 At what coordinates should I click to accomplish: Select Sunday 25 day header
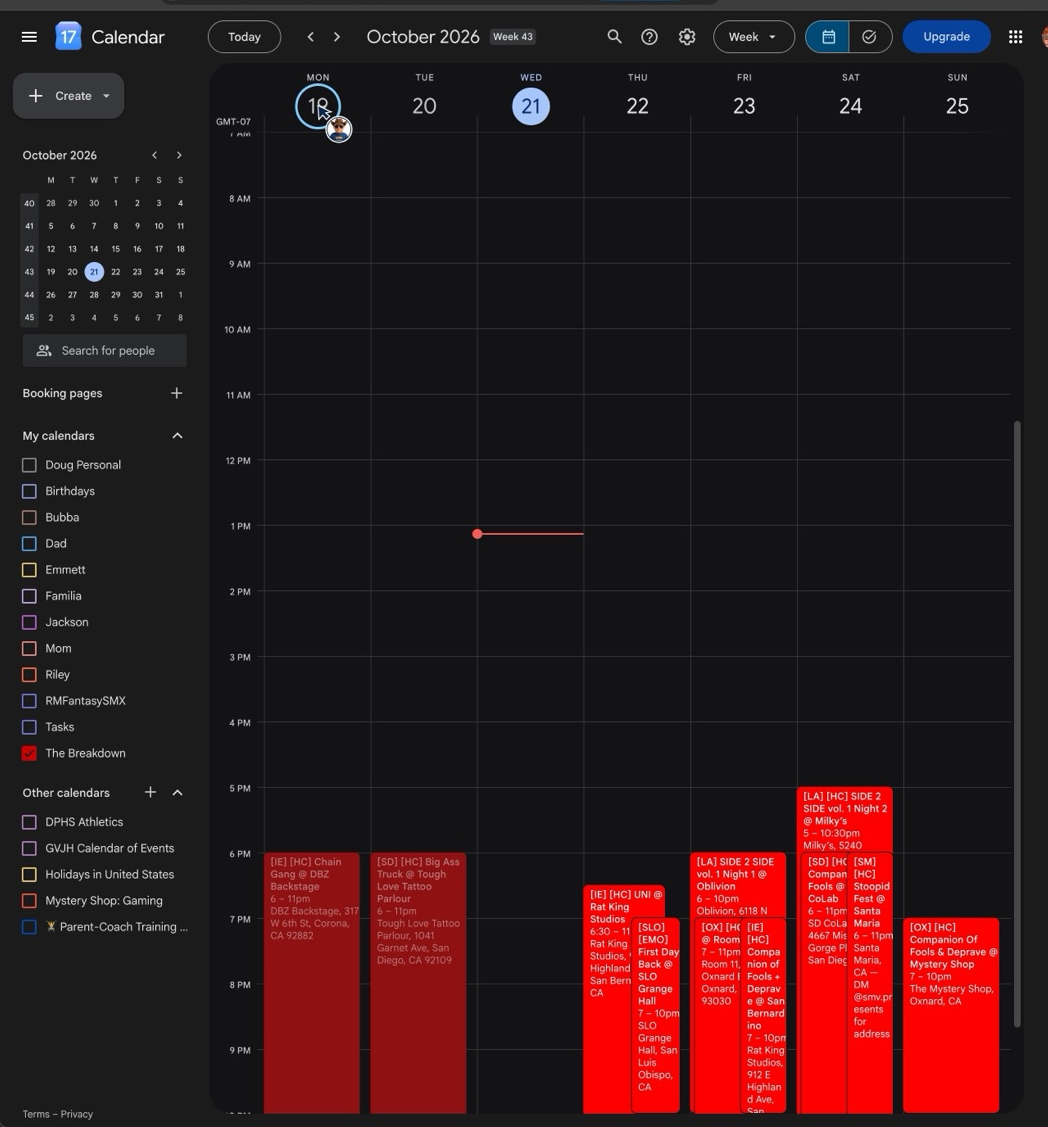pos(957,106)
